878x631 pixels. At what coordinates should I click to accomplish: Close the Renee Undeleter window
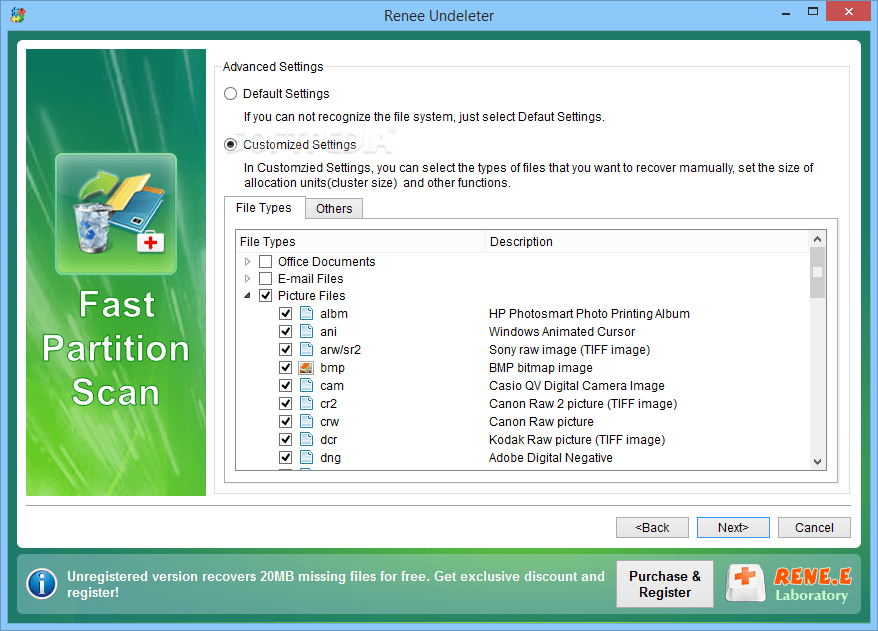point(849,12)
